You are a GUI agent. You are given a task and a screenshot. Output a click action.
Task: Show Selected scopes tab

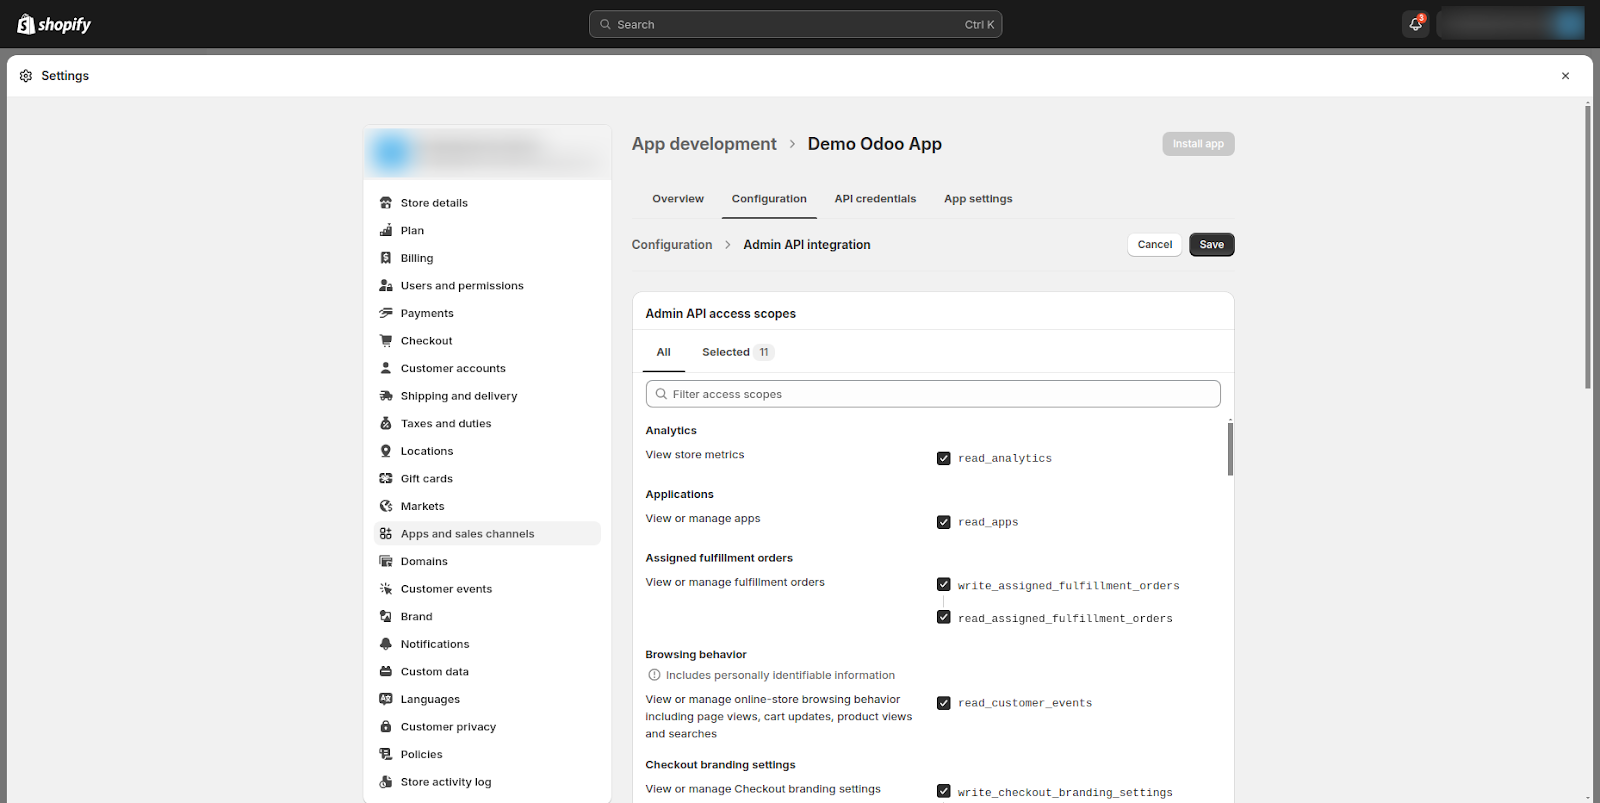coord(737,352)
